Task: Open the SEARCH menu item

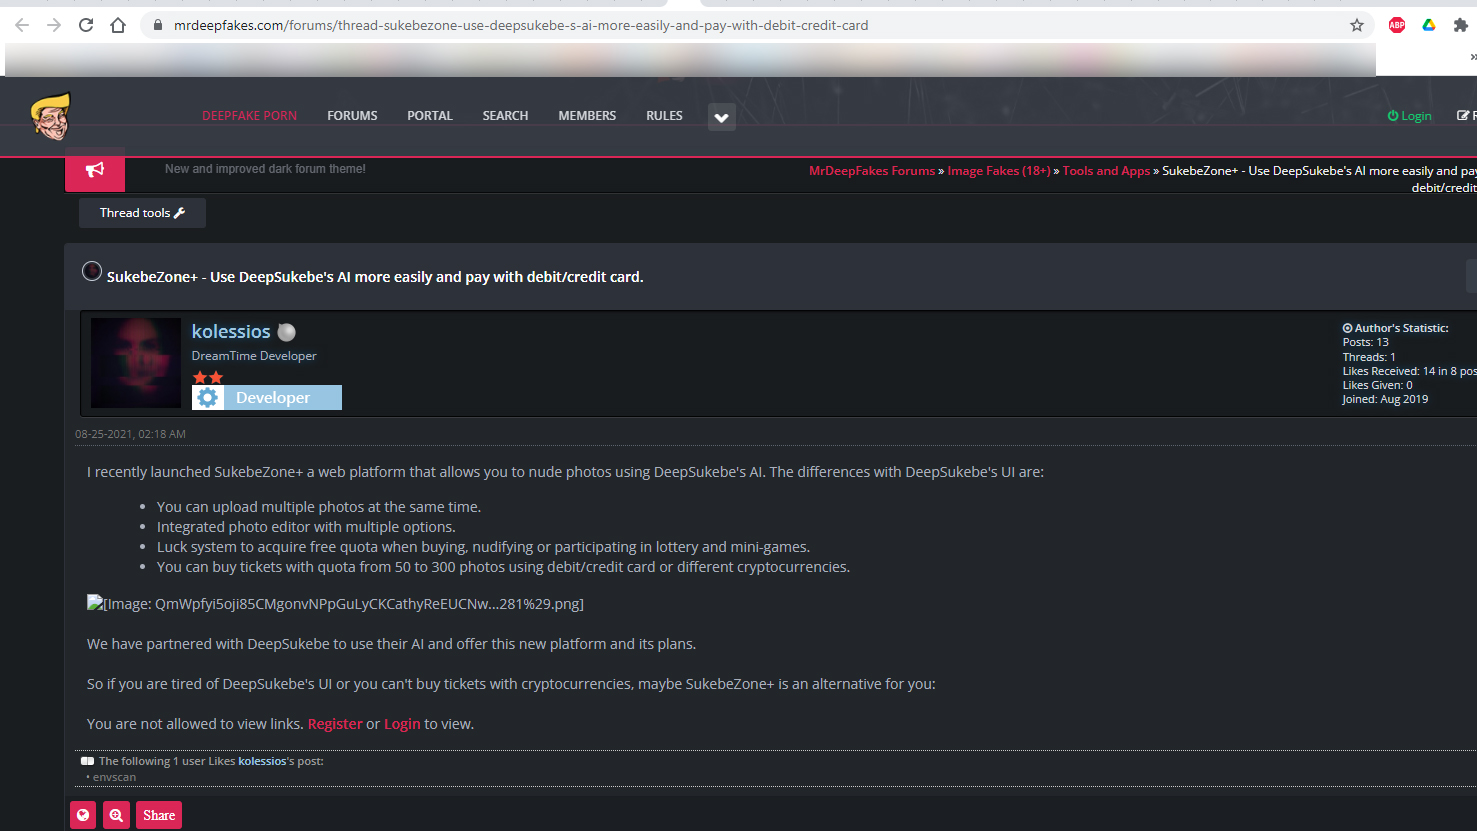Action: click(505, 116)
